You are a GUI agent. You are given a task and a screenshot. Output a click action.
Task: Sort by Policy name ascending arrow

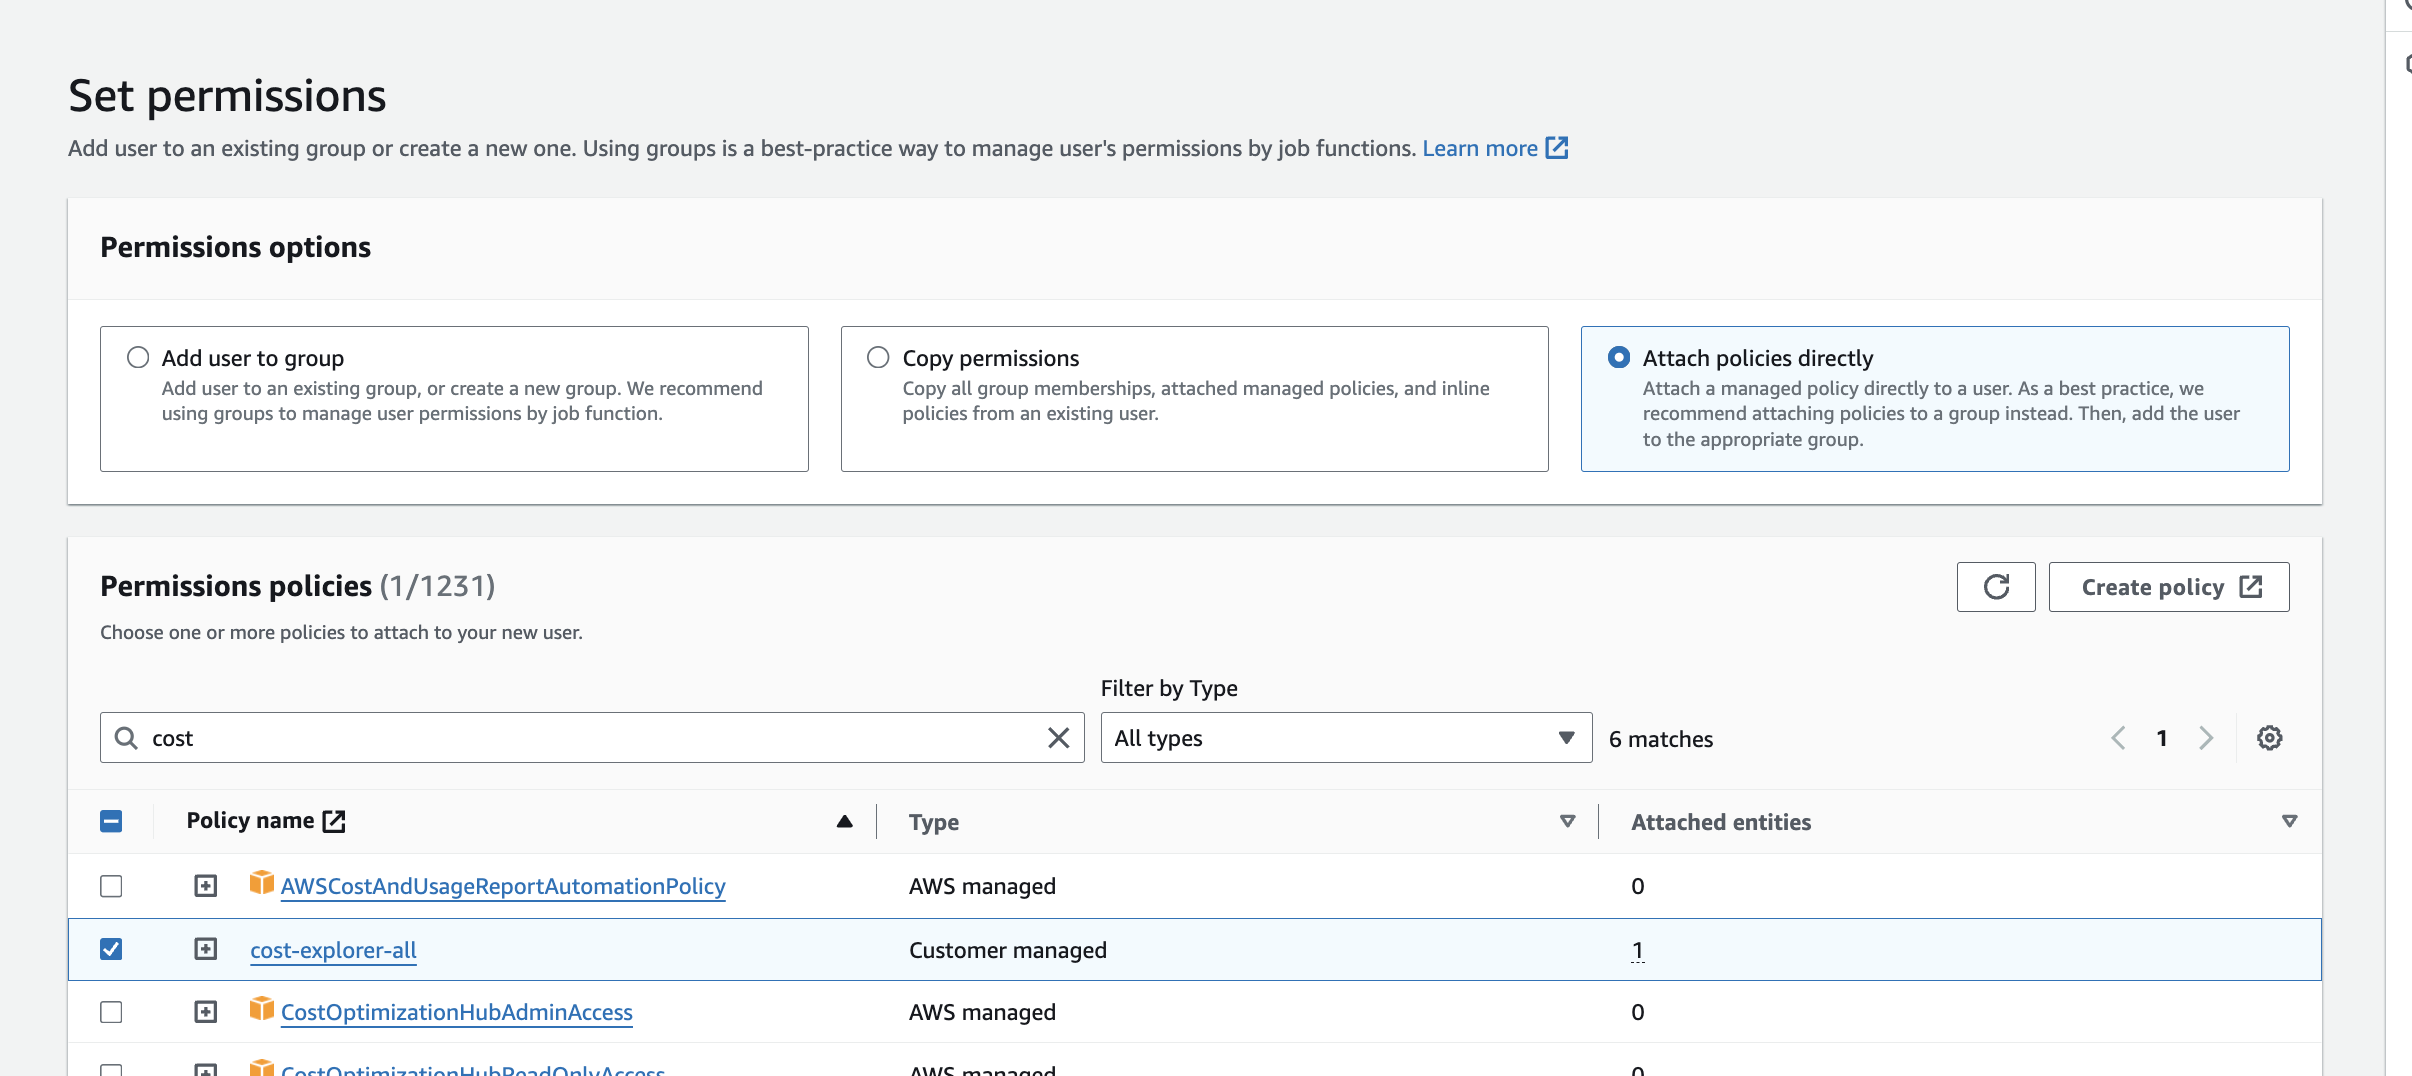(x=844, y=821)
